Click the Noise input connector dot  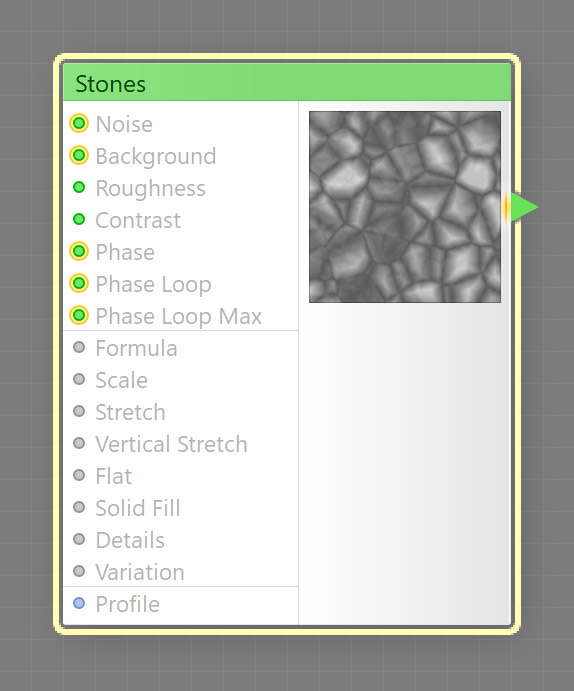[x=79, y=123]
